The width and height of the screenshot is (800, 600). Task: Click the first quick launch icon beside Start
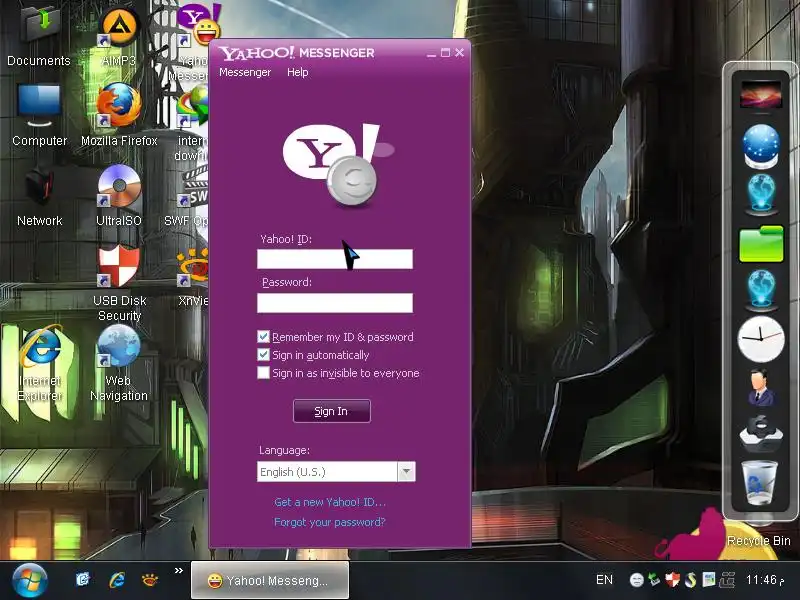[83, 580]
